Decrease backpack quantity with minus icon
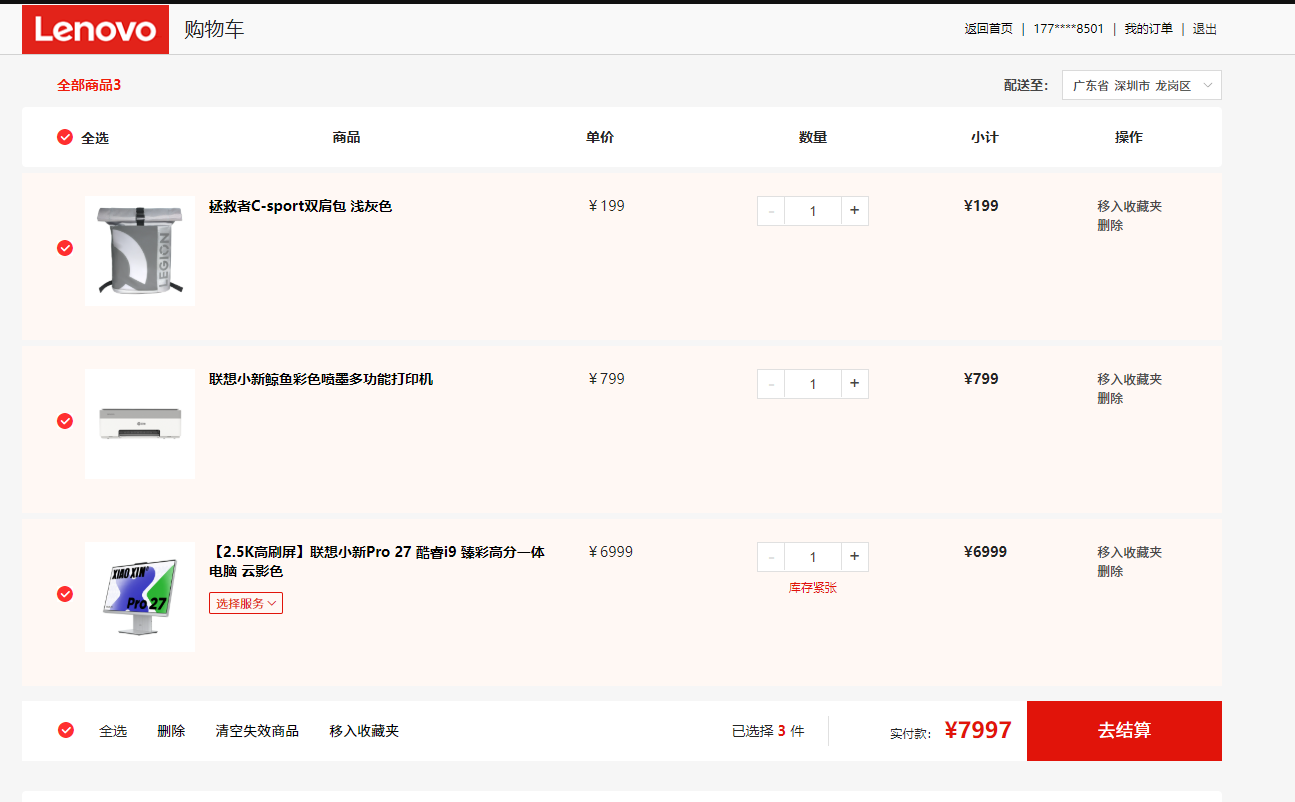 tap(771, 211)
